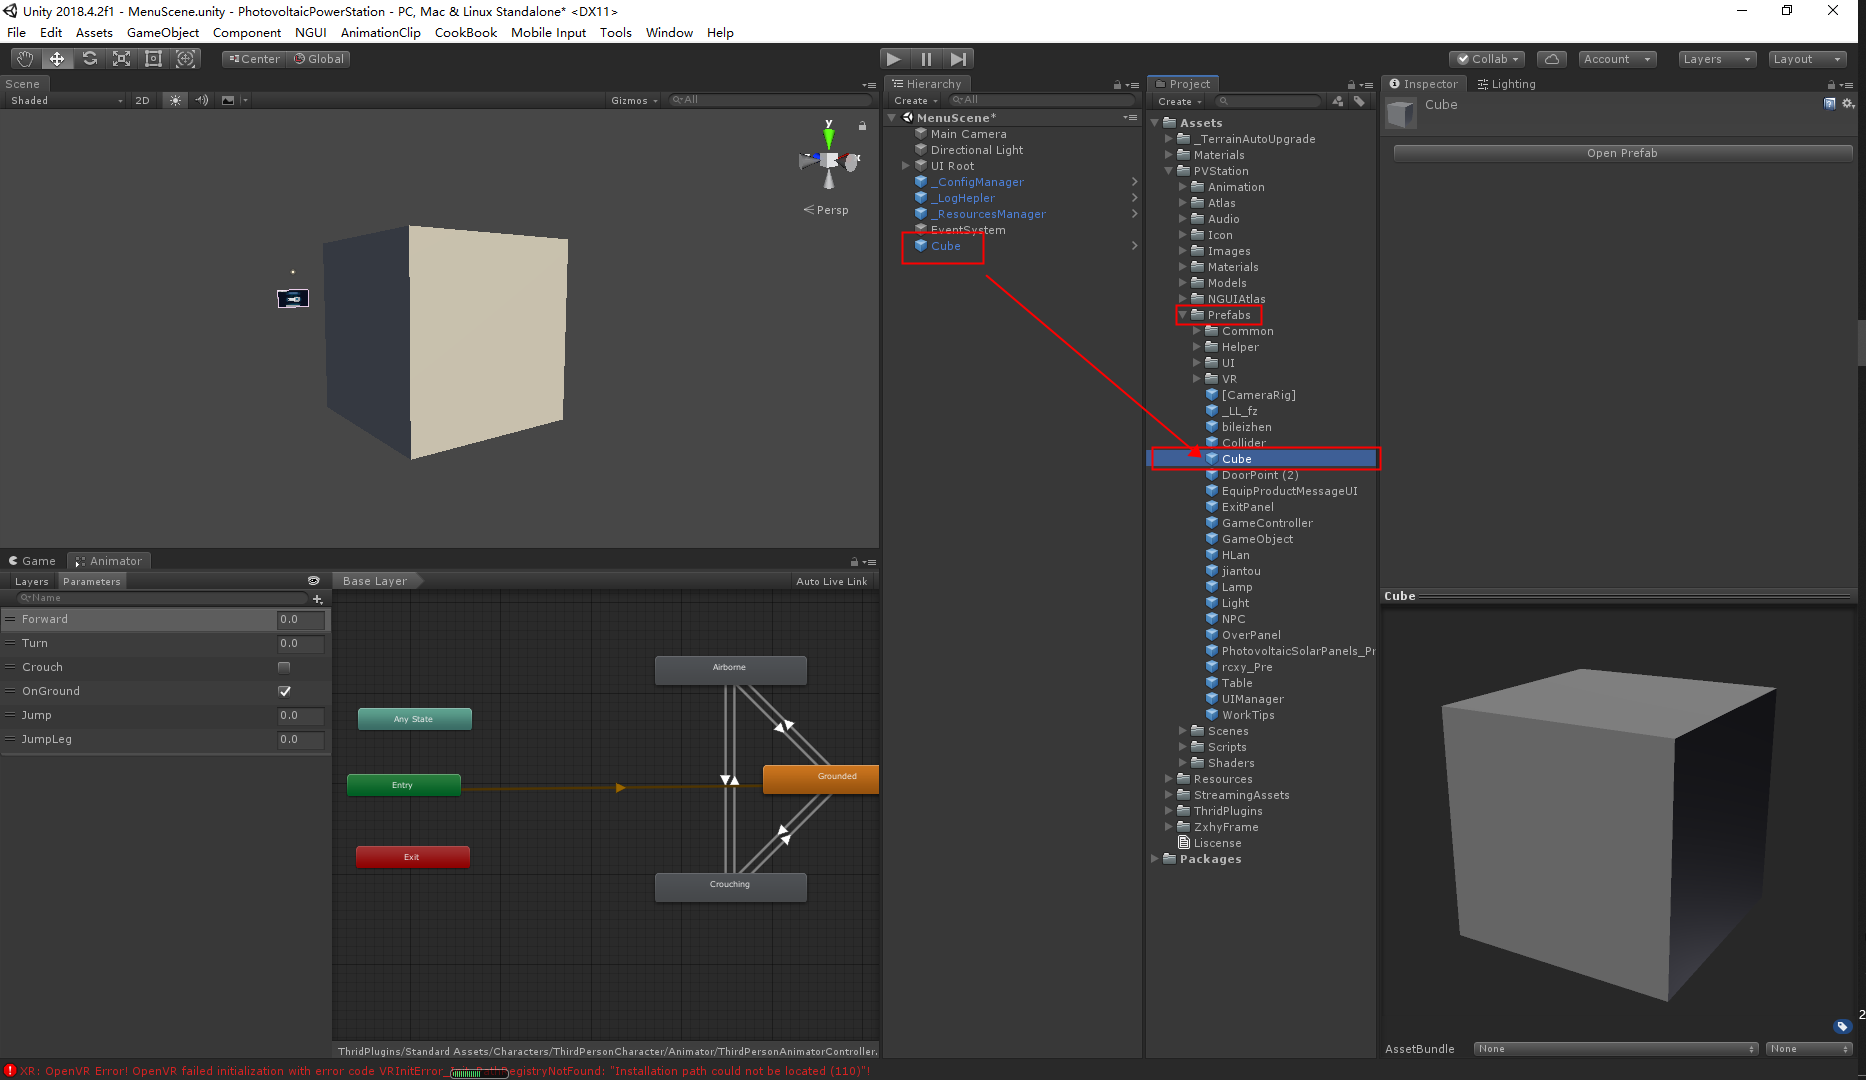Expand the Scripts folder
Viewport: 1866px width, 1080px height.
[x=1184, y=747]
